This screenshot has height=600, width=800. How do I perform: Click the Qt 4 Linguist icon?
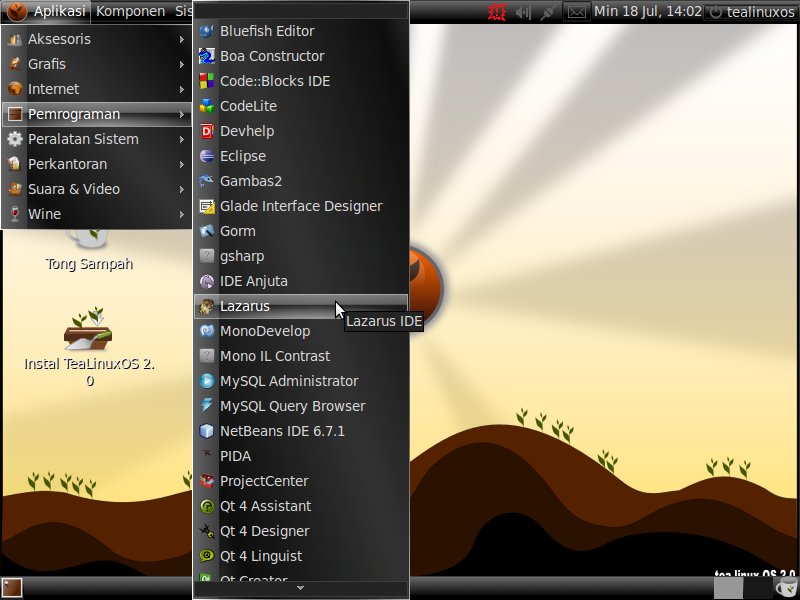pyautogui.click(x=207, y=556)
